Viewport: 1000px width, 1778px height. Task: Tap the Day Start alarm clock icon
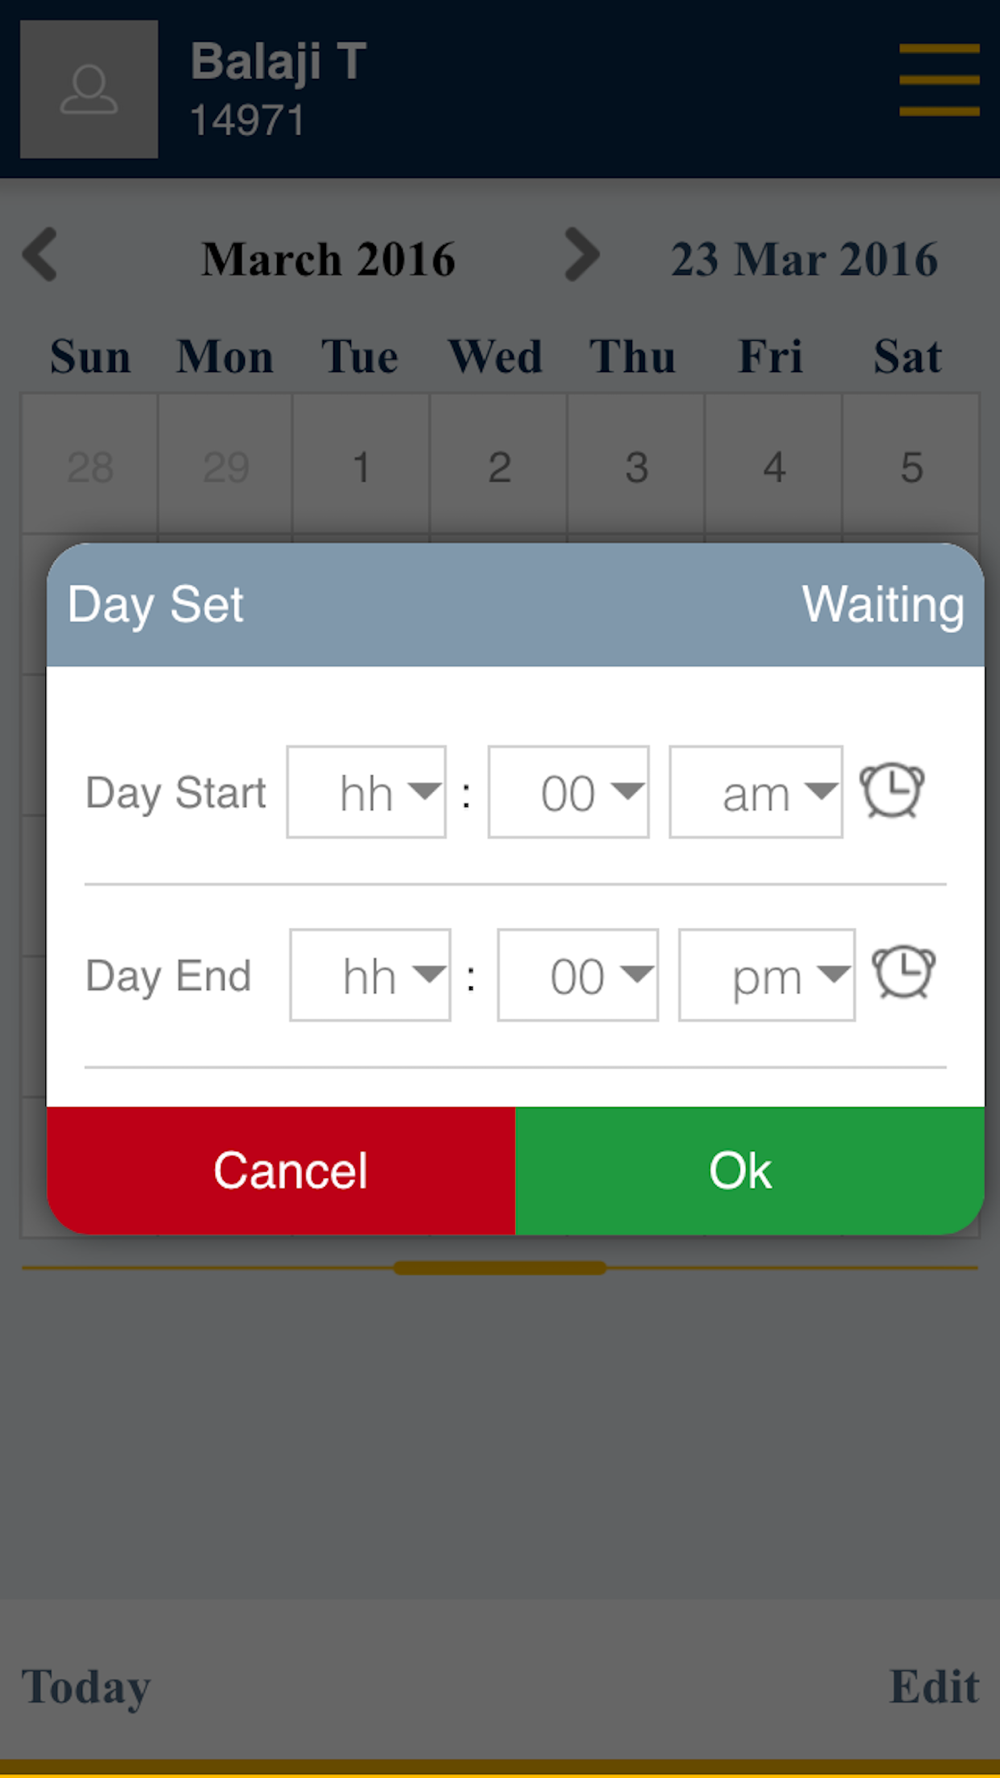tap(892, 791)
